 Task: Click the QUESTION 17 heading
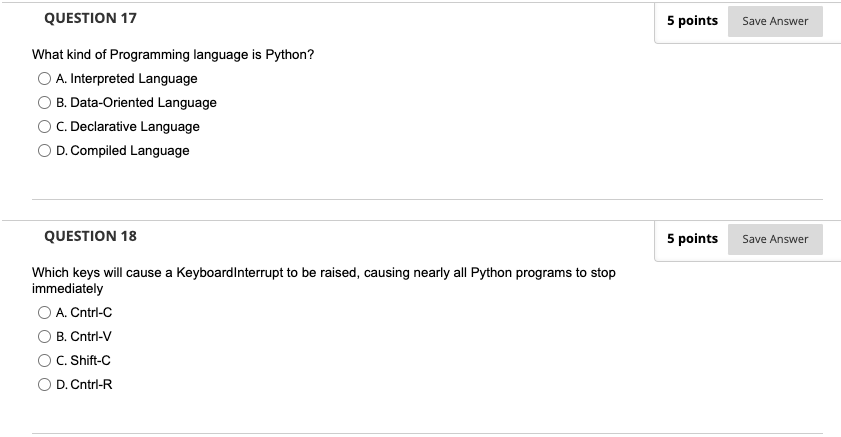(91, 18)
